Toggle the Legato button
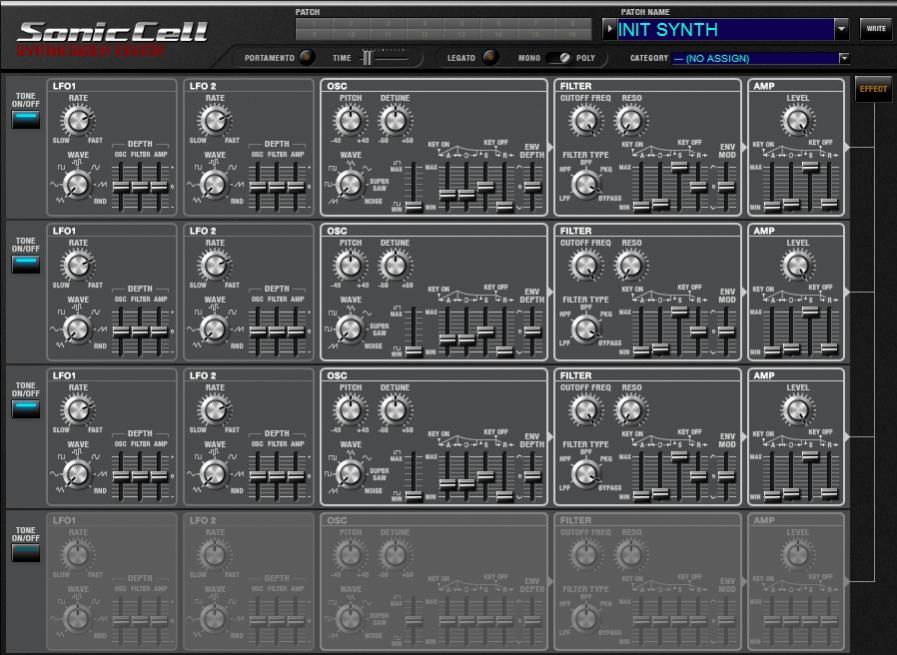Viewport: 897px width, 655px height. [x=490, y=57]
